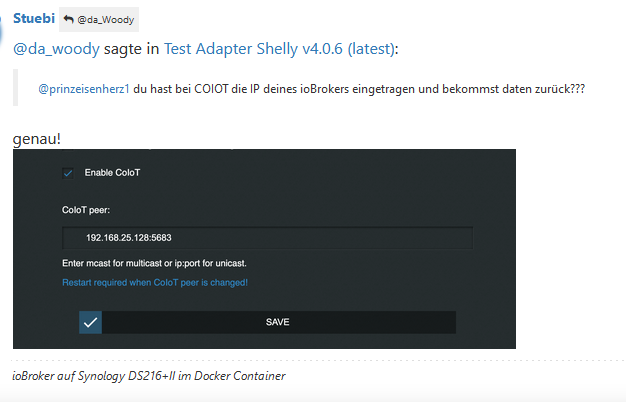Open Stuebi's user profile
Viewport: 626px width, 402px height.
click(34, 18)
